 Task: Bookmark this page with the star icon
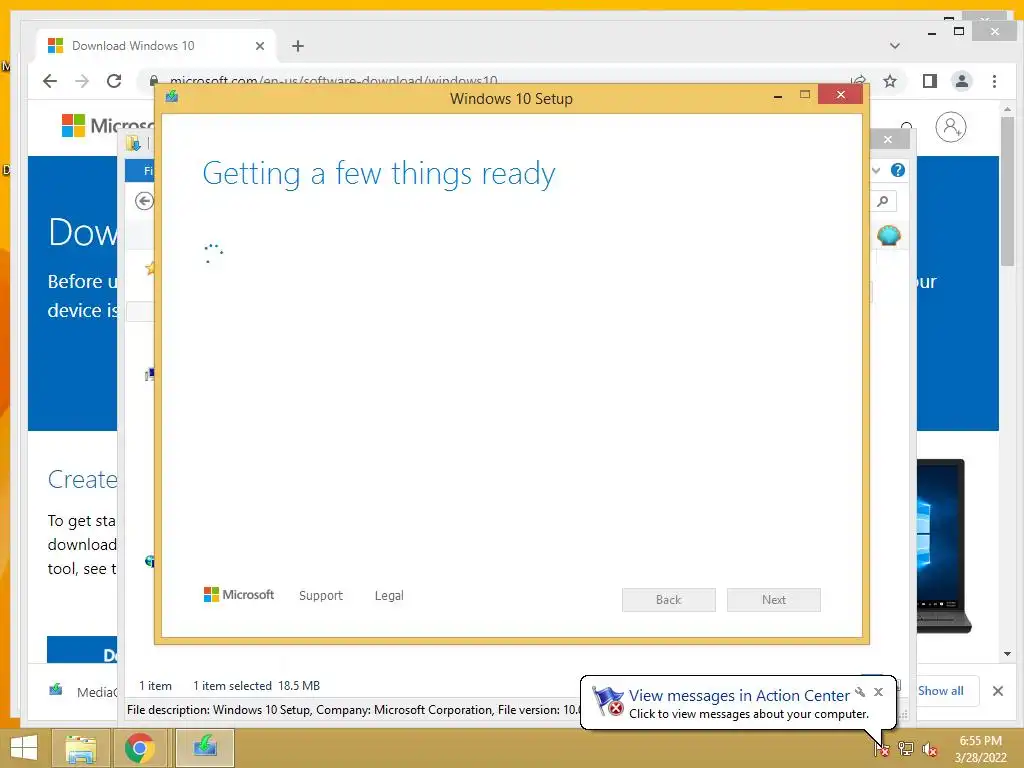(889, 81)
